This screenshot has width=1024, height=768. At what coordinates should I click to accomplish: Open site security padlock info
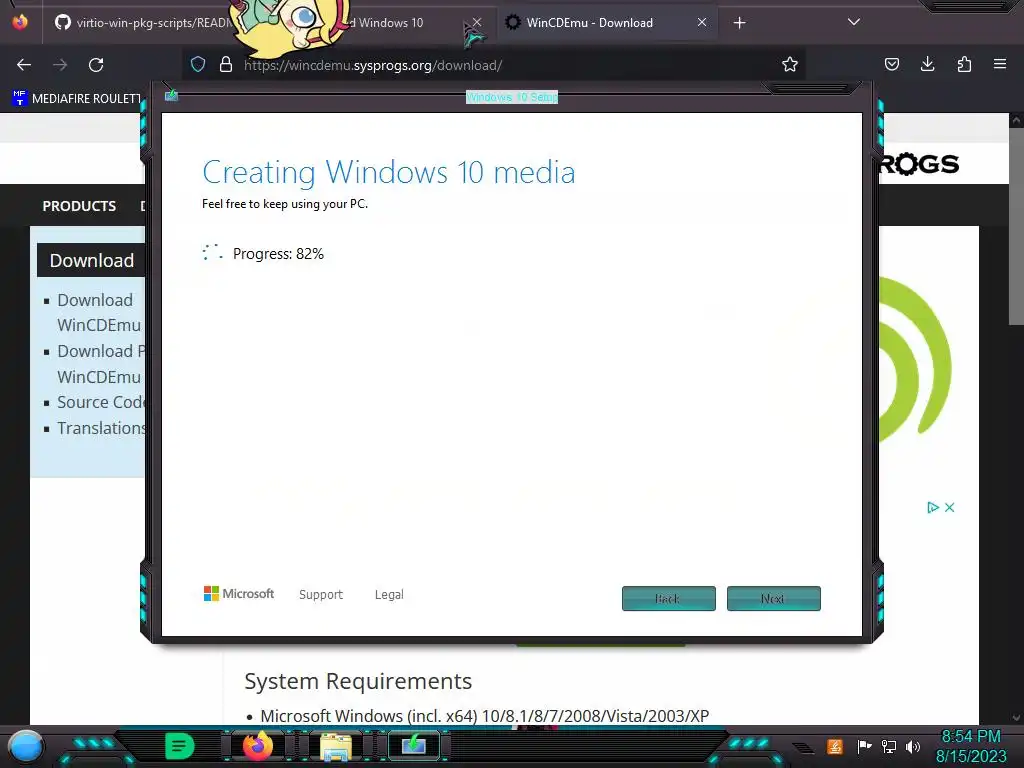[226, 64]
